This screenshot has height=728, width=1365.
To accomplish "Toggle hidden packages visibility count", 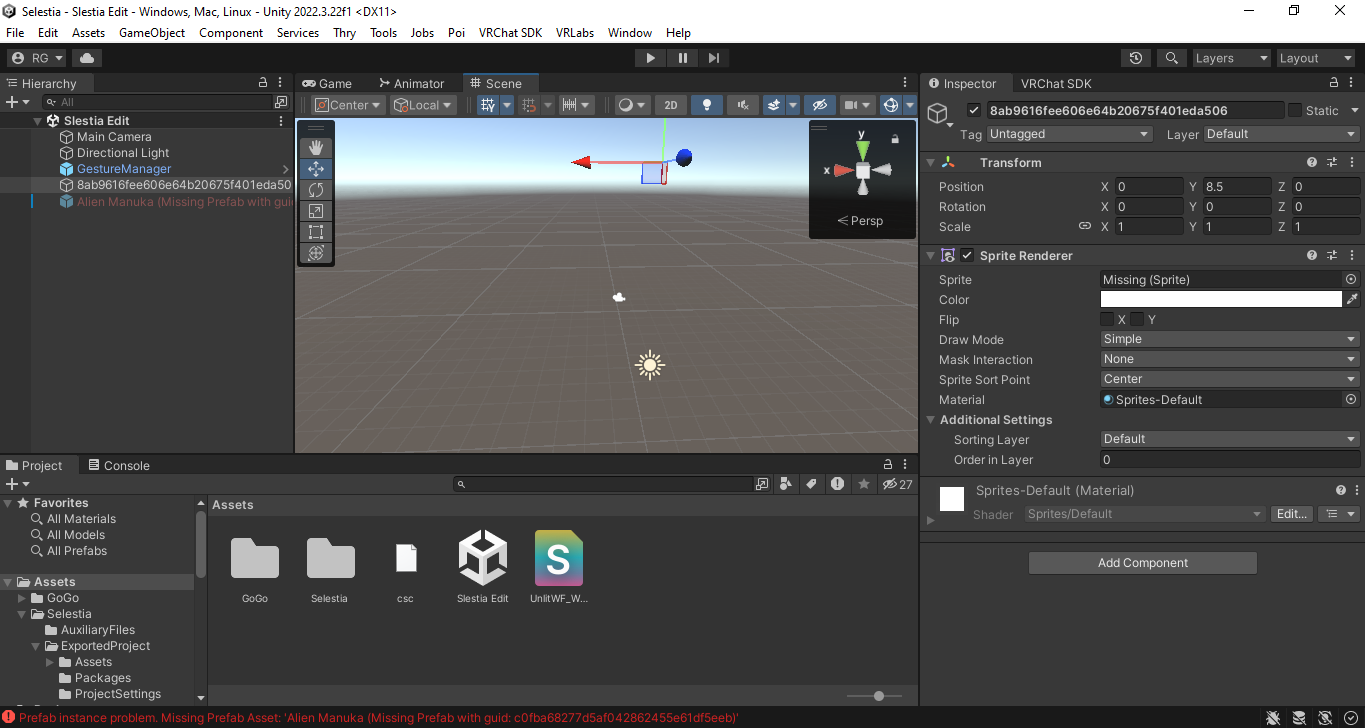I will pyautogui.click(x=897, y=484).
